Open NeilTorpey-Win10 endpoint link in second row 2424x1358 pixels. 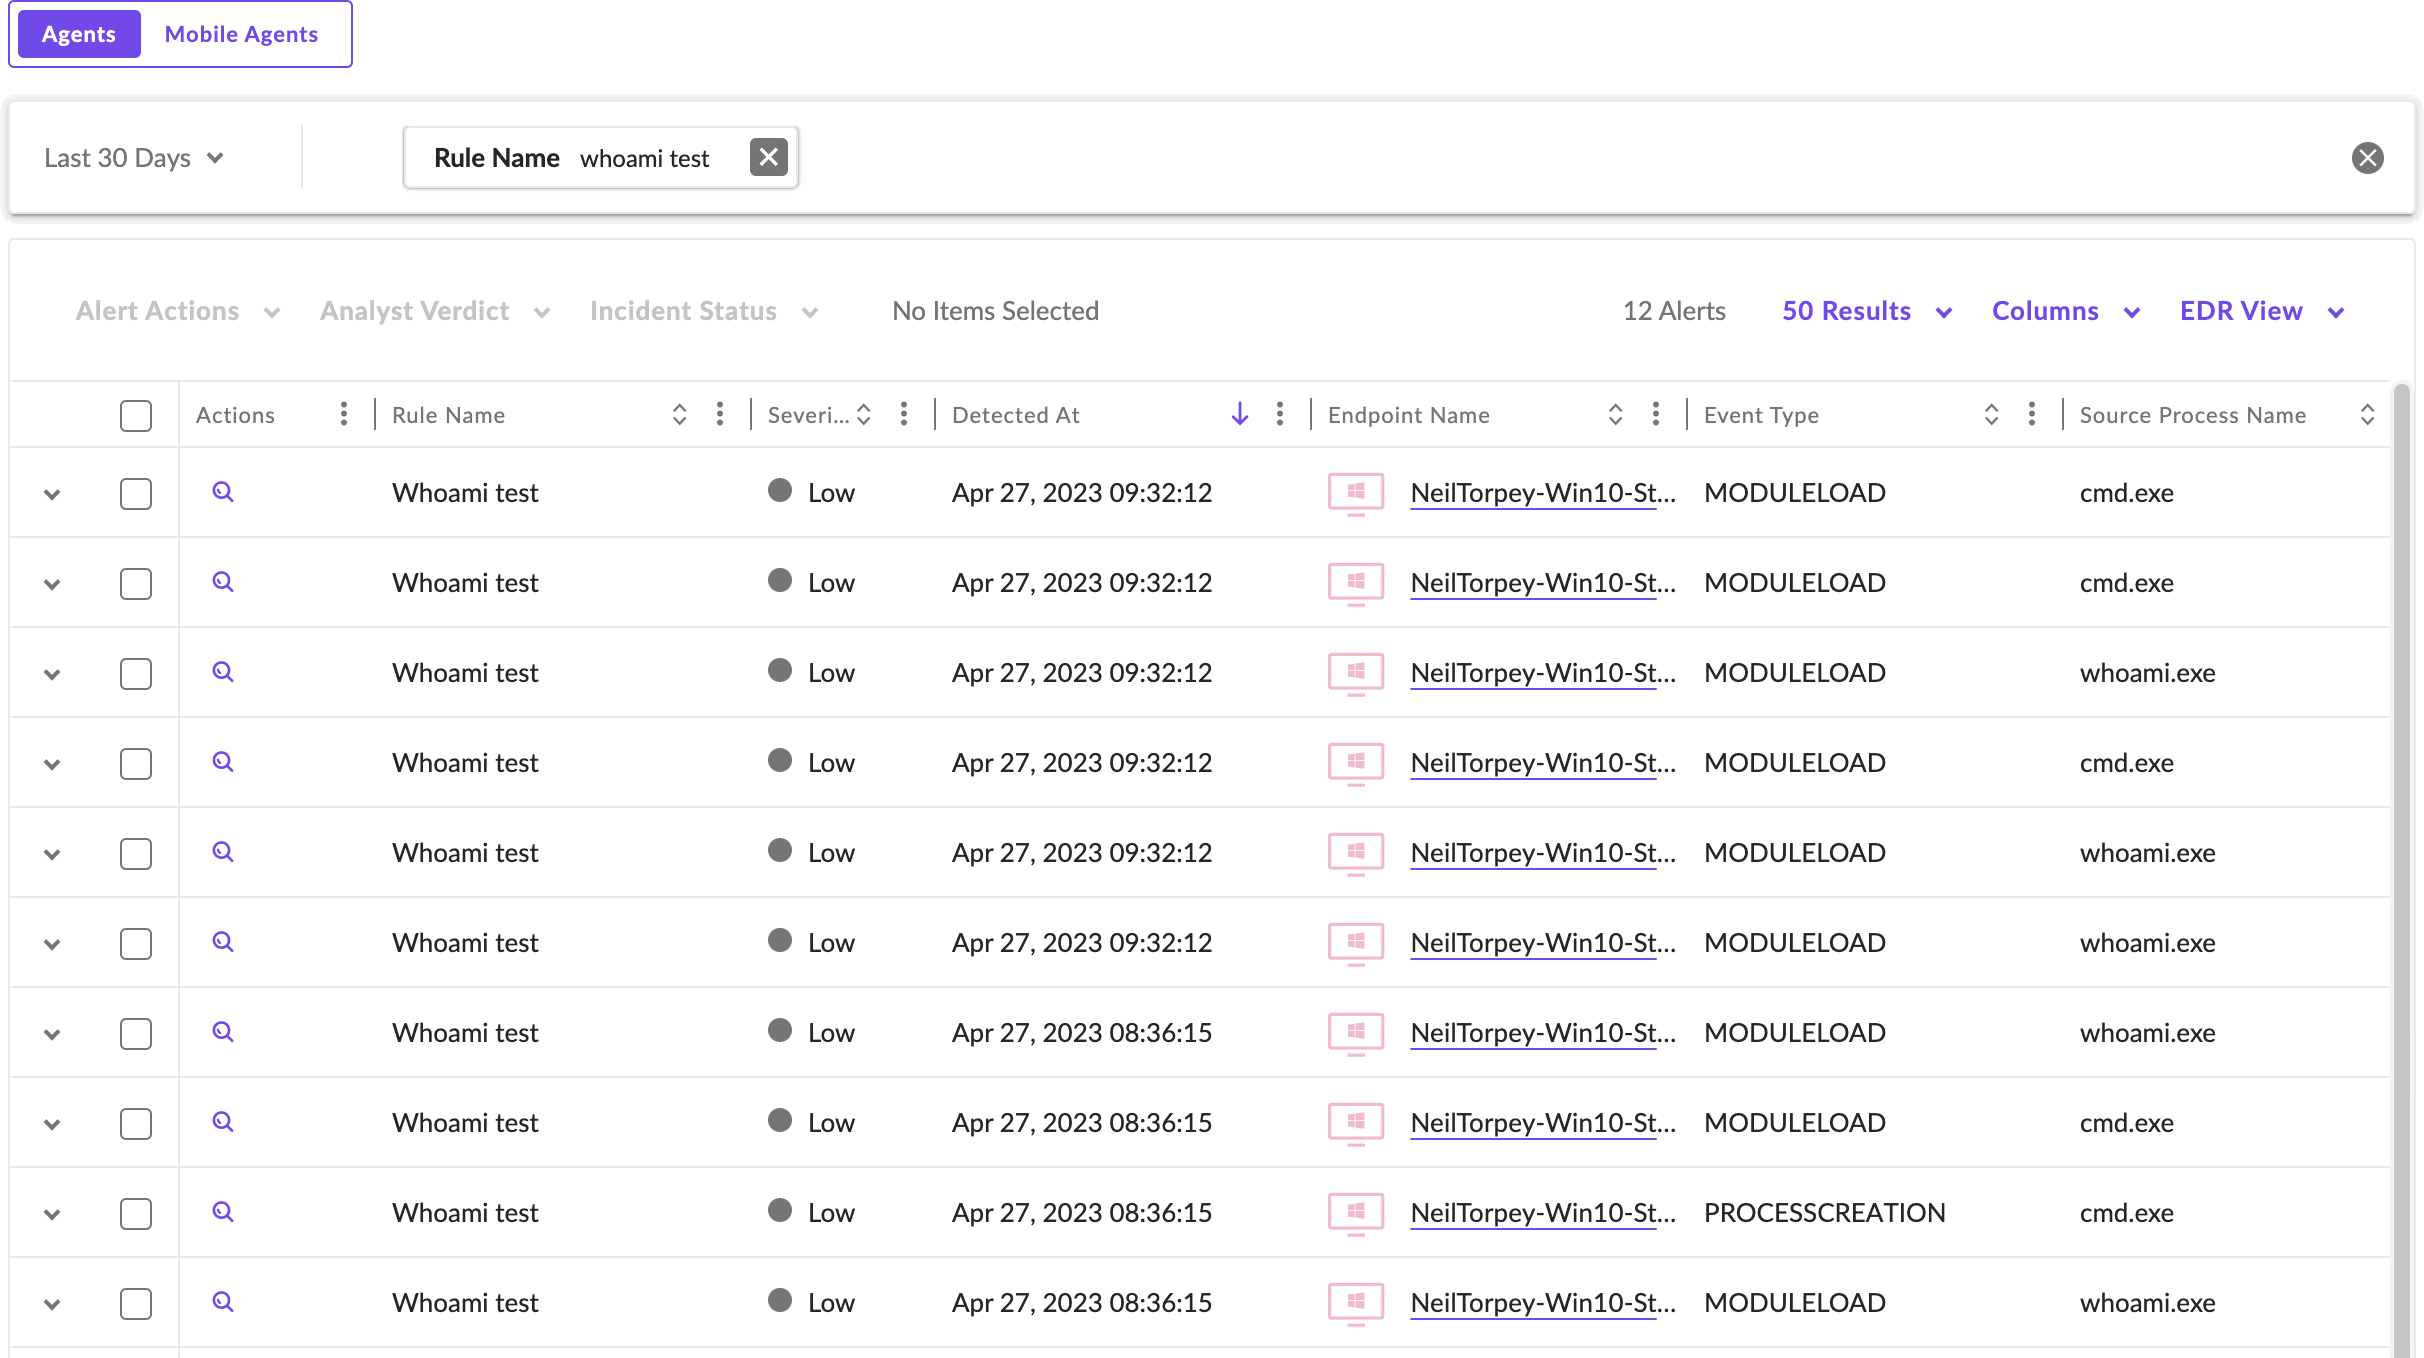pyautogui.click(x=1542, y=583)
